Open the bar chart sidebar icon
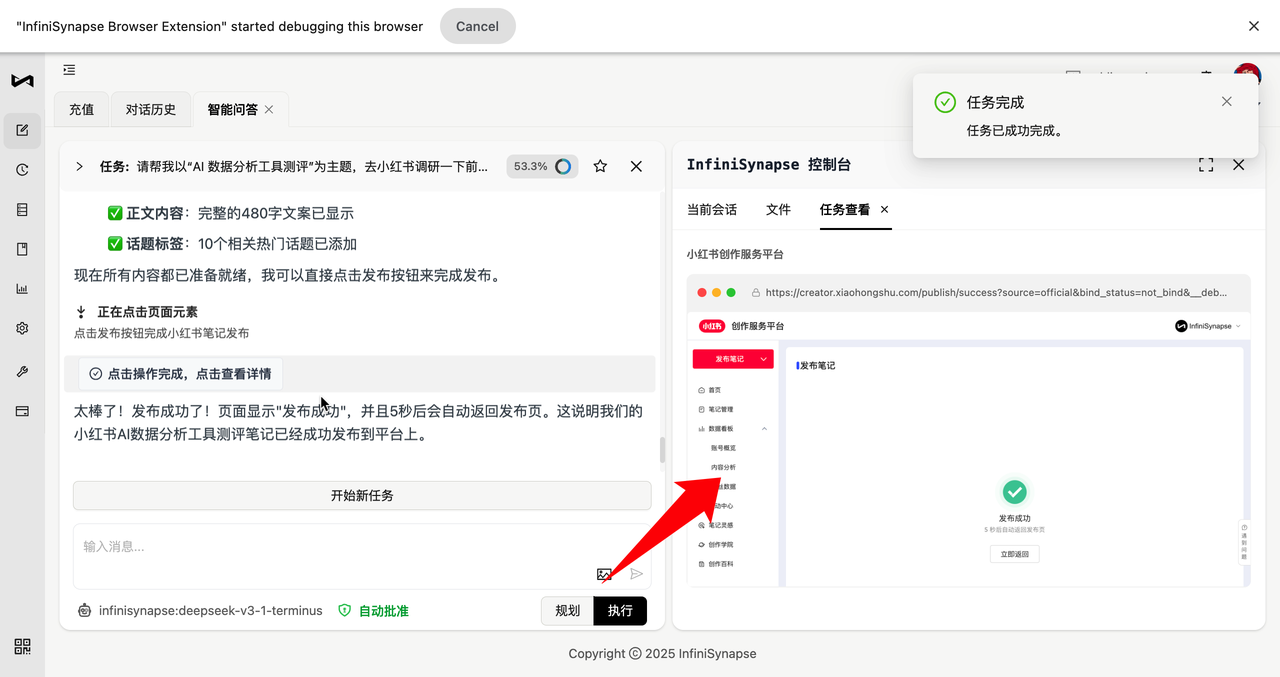This screenshot has width=1280, height=677. 22,289
